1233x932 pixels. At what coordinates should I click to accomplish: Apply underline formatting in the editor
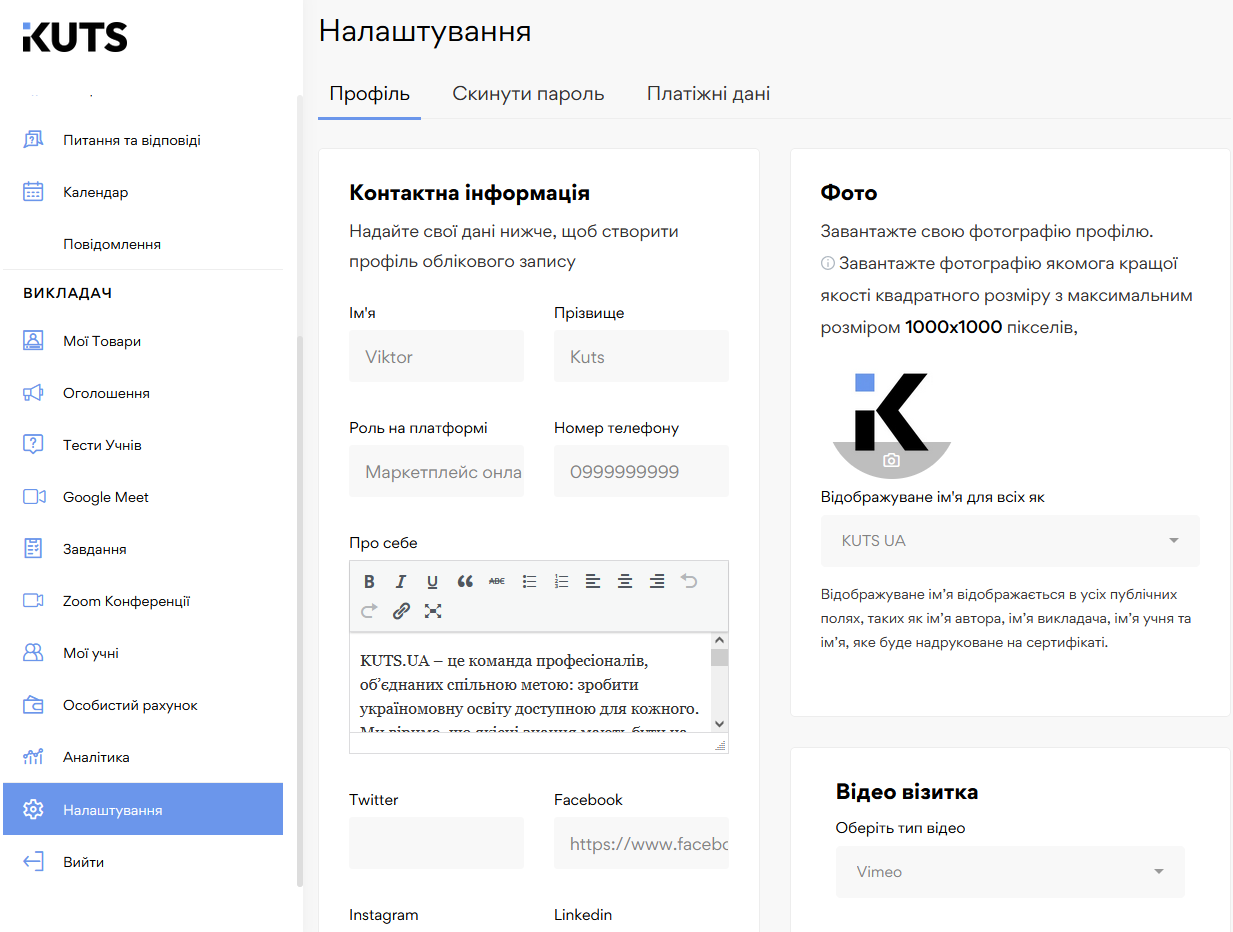coord(433,581)
